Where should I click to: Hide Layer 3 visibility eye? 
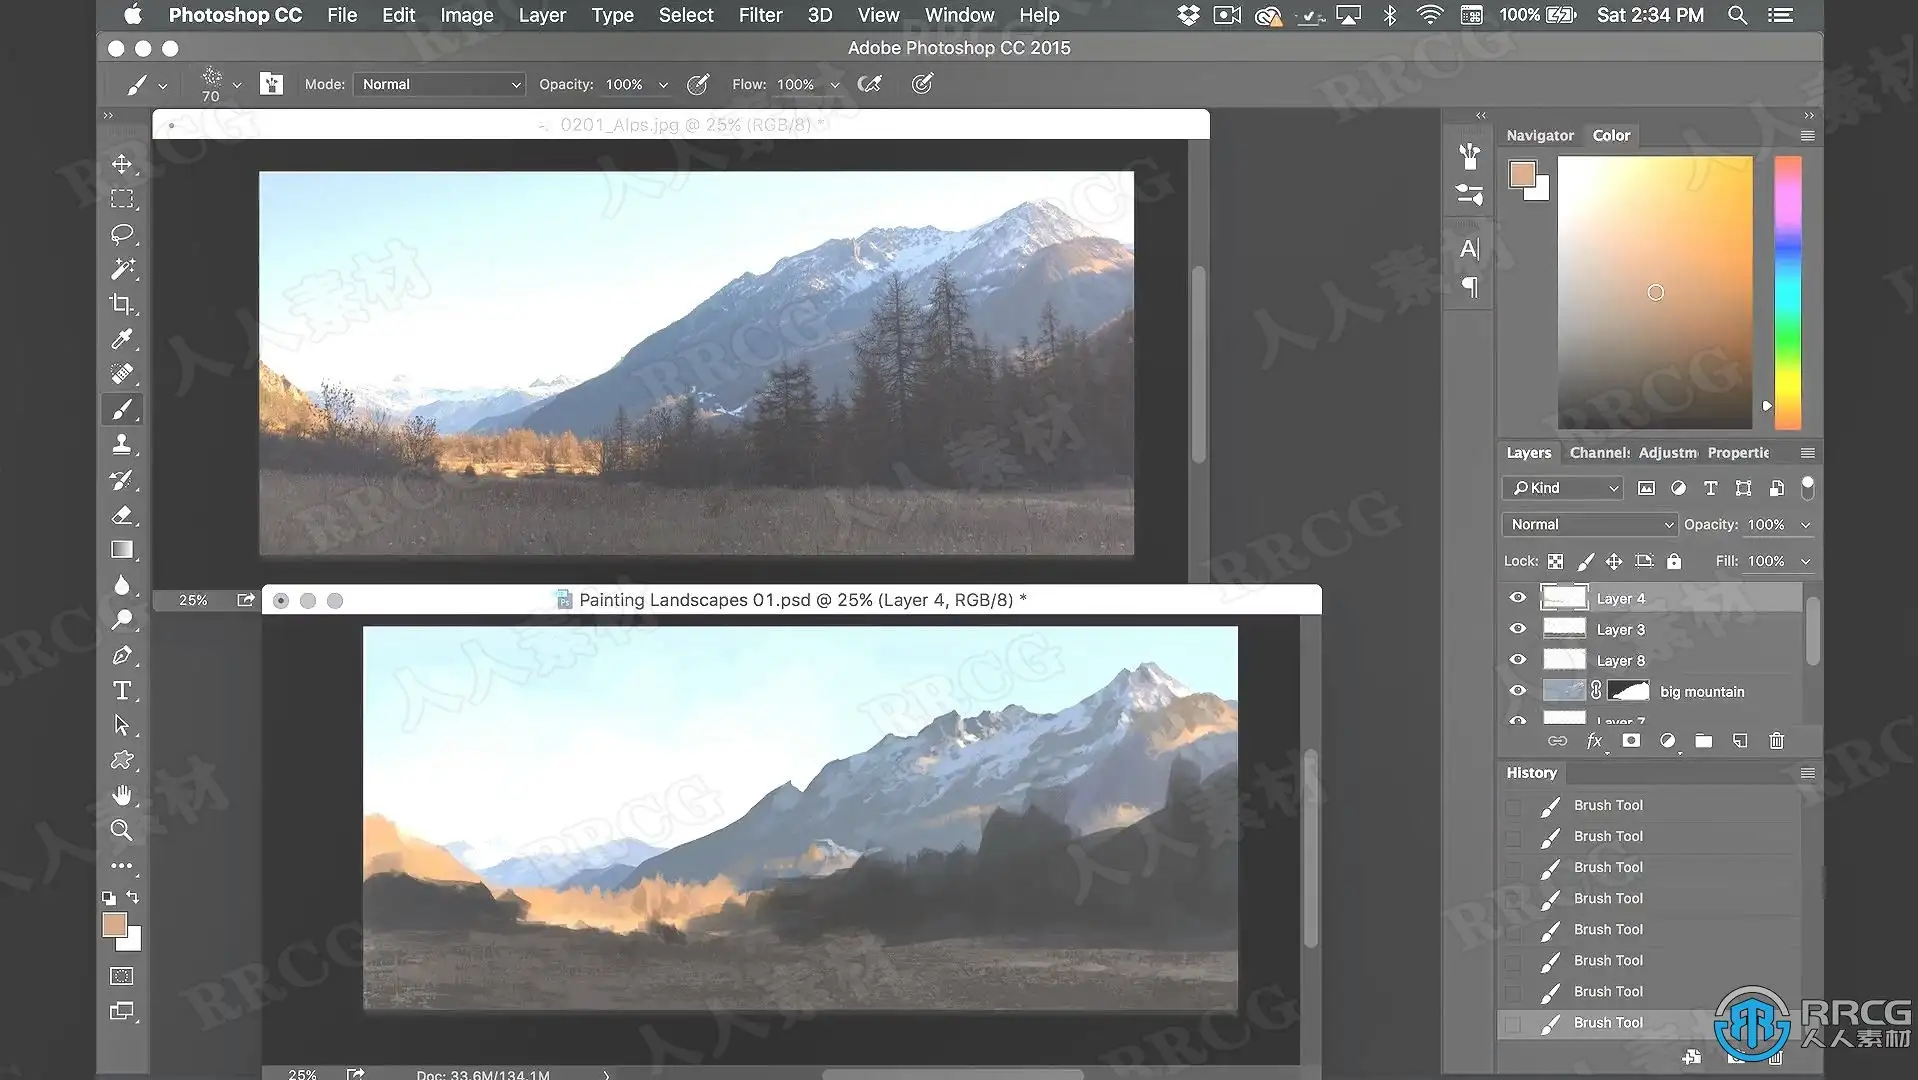pos(1517,629)
